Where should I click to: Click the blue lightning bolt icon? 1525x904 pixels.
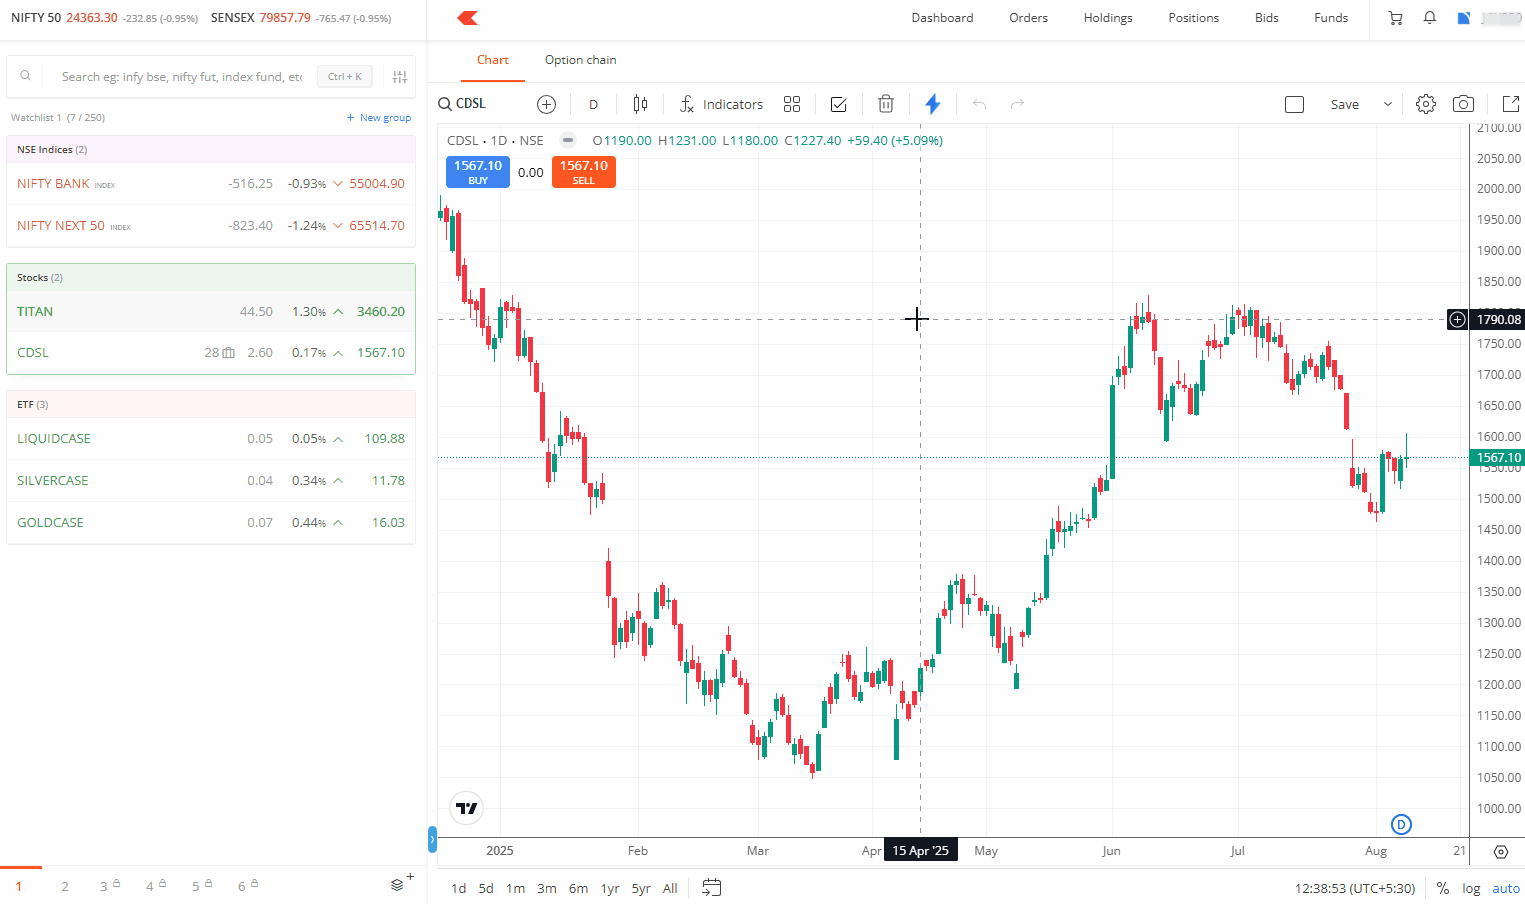pos(932,104)
